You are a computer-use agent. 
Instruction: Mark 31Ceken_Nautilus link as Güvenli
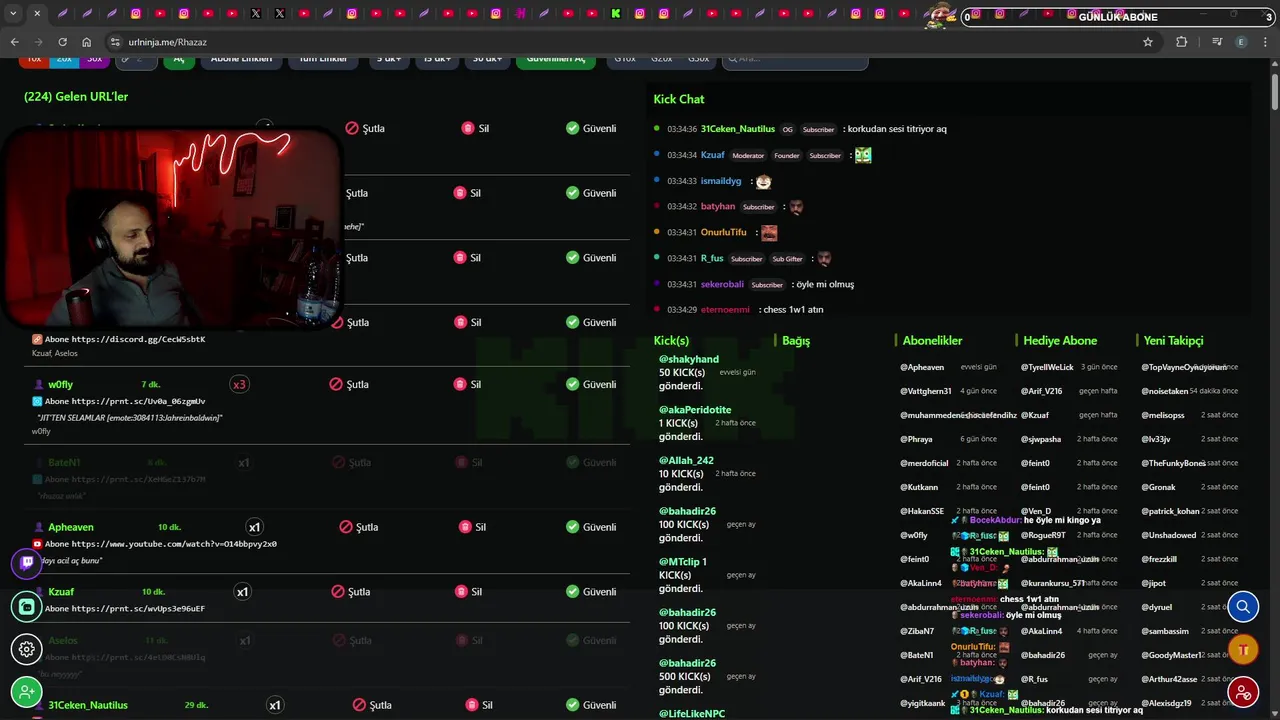pyautogui.click(x=590, y=705)
